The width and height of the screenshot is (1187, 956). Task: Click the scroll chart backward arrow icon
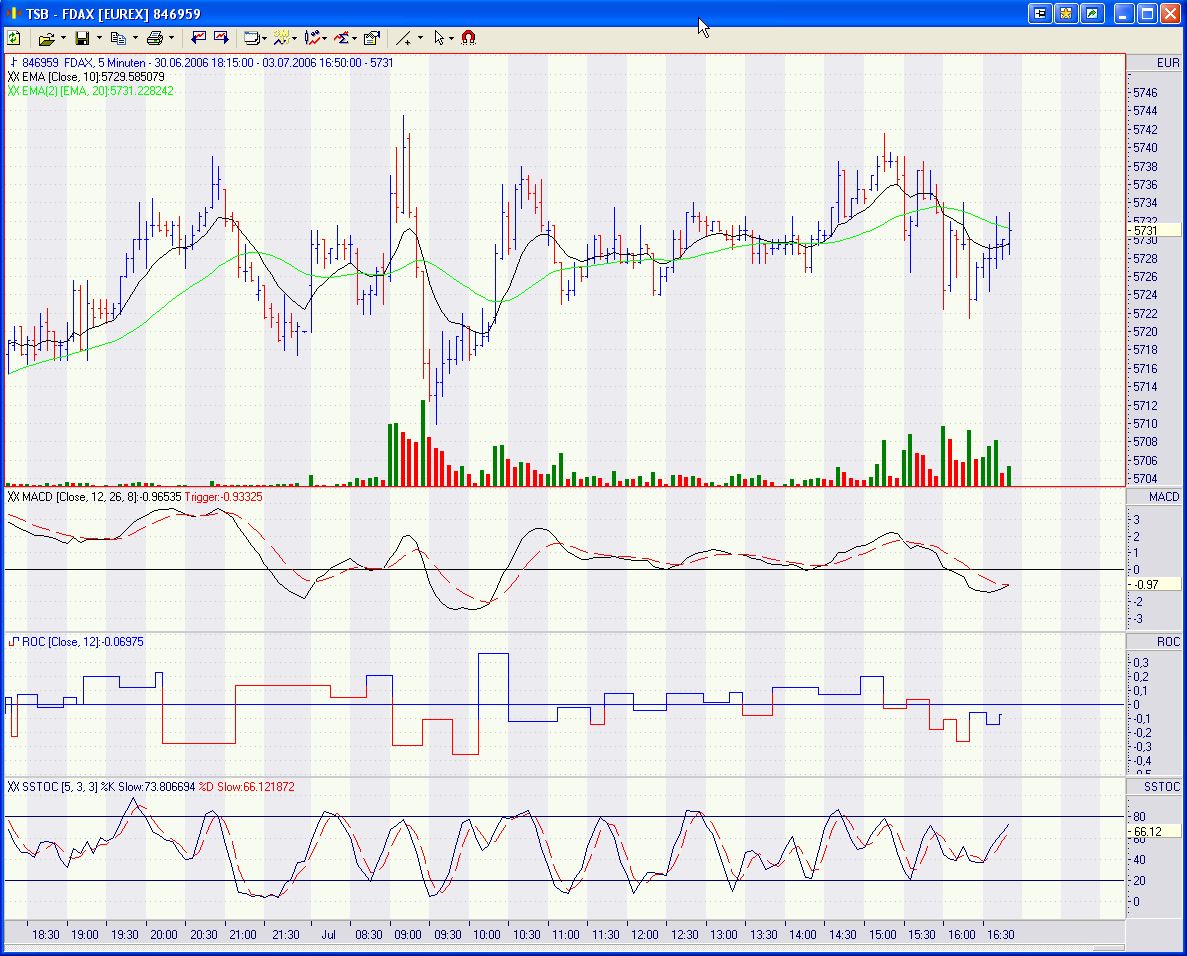[x=199, y=37]
